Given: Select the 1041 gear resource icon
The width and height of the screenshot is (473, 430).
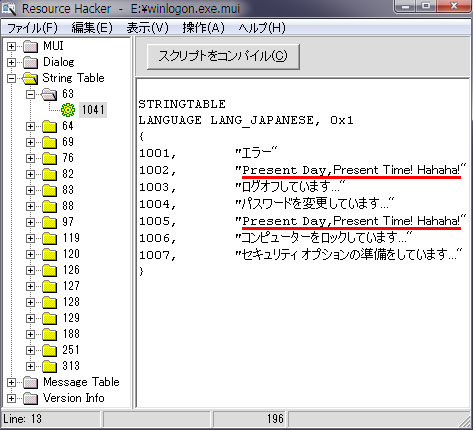Looking at the screenshot, I should tap(68, 110).
